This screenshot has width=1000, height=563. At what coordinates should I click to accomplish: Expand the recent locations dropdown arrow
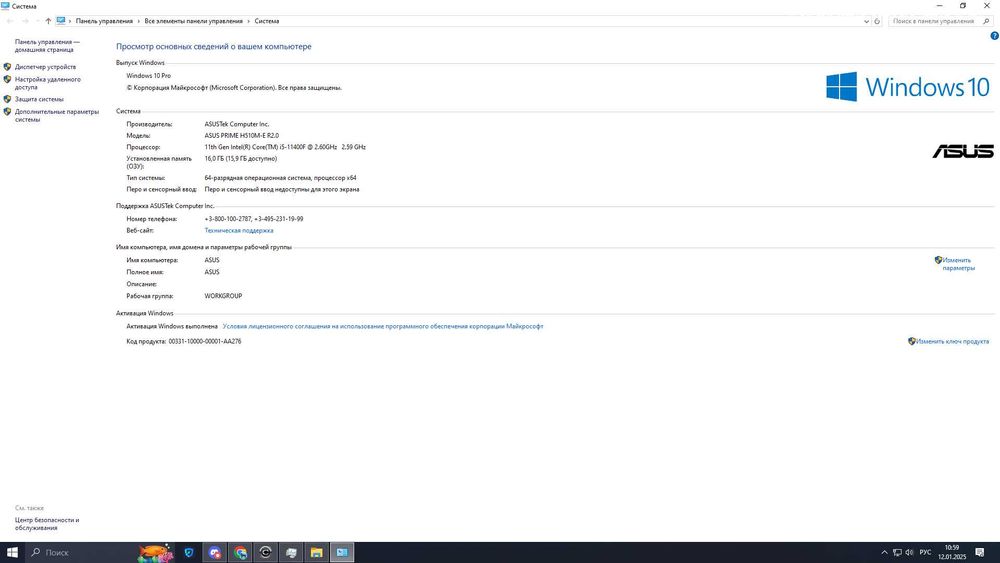click(x=38, y=21)
